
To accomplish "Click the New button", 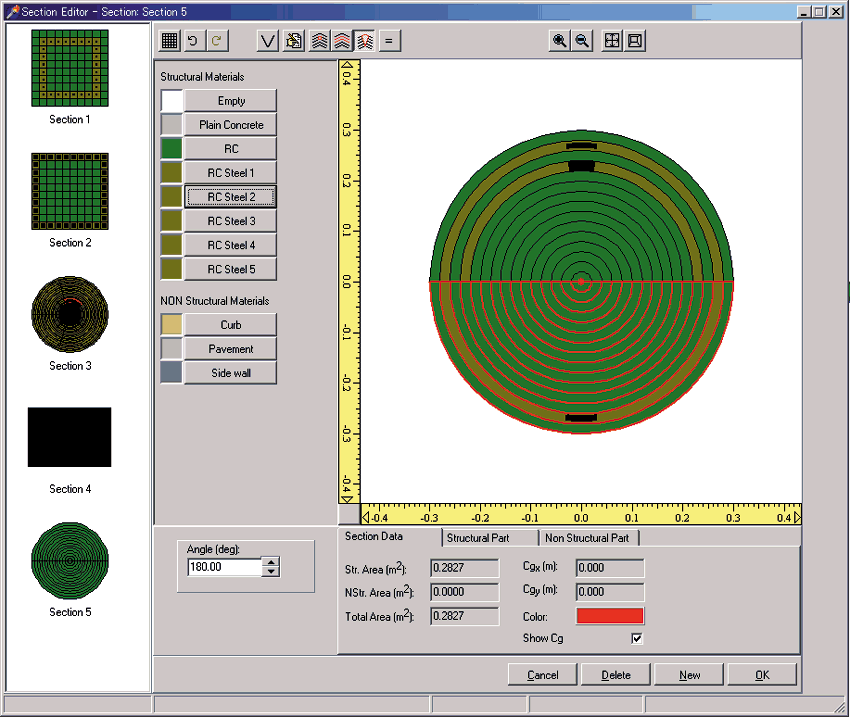I will (x=689, y=675).
